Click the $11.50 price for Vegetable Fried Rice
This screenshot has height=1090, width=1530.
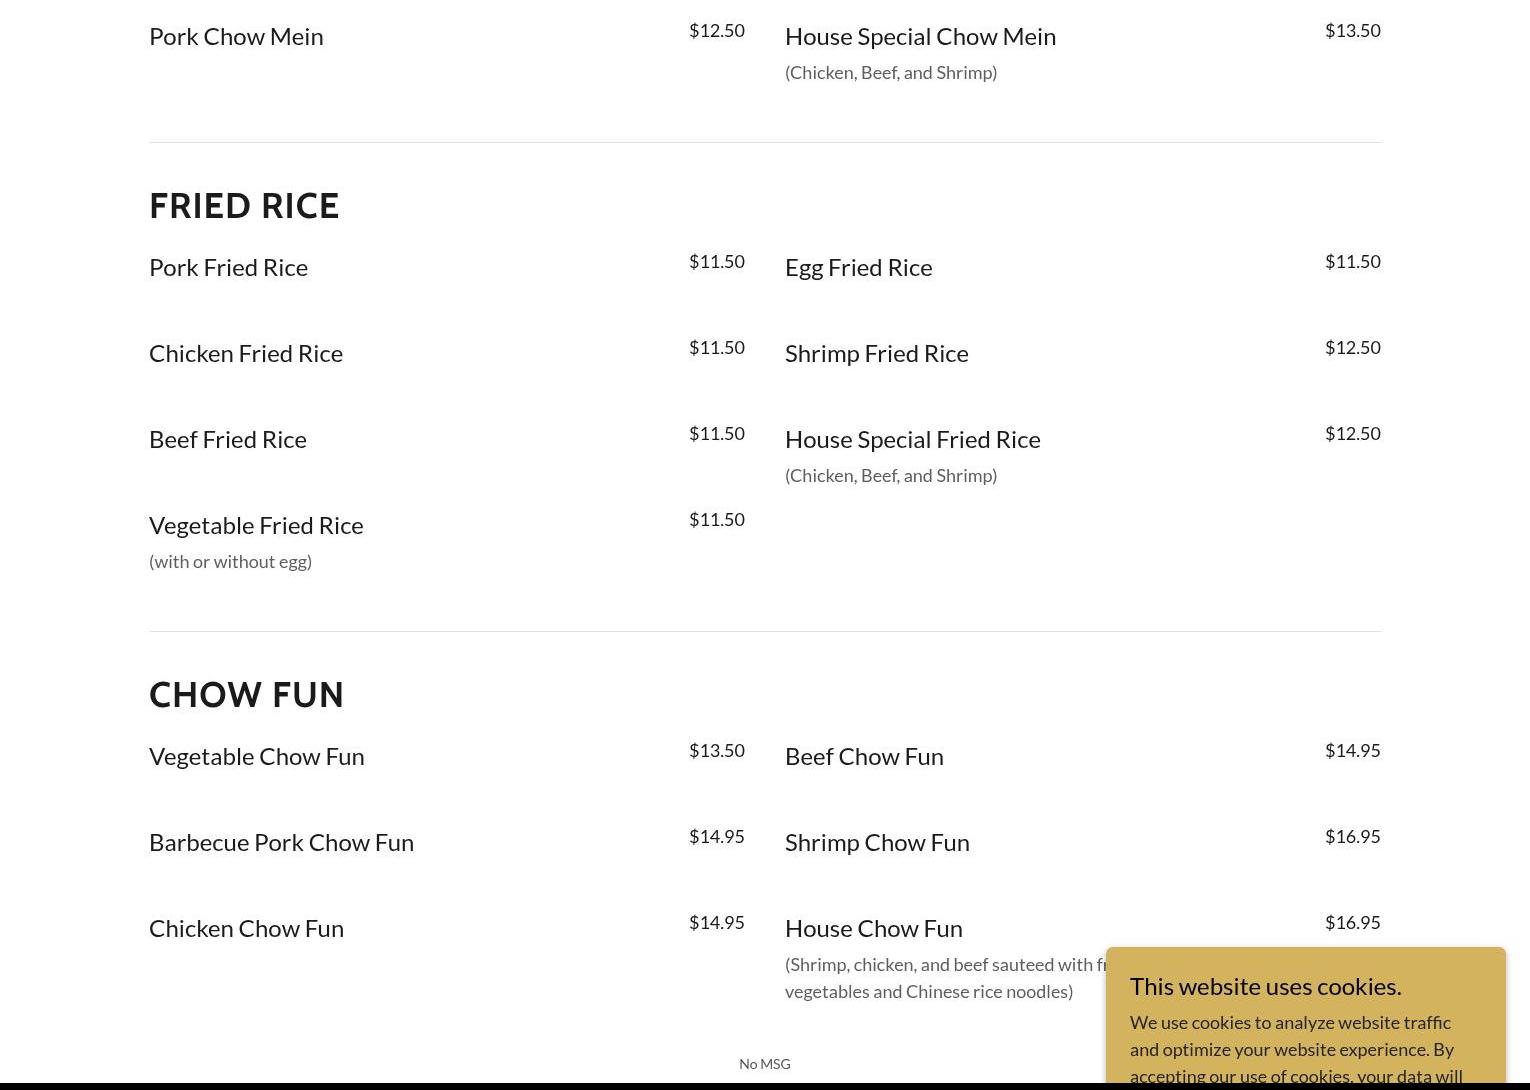pos(717,519)
